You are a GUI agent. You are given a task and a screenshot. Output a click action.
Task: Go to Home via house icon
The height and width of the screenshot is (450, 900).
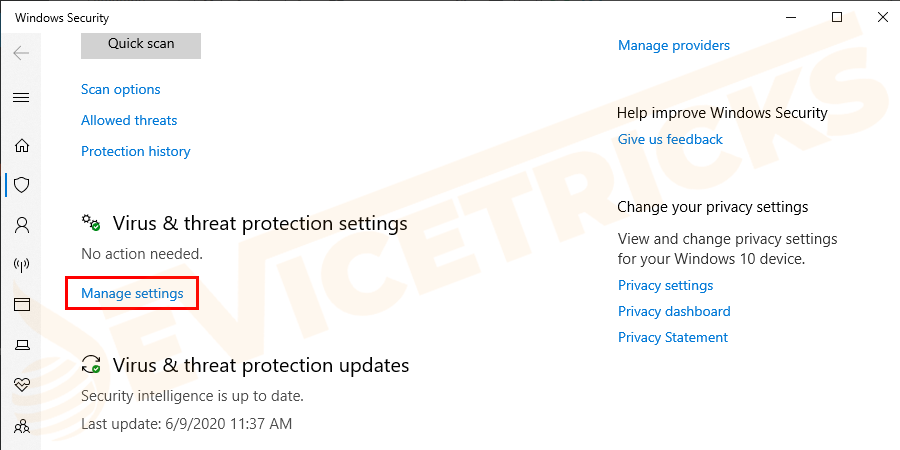pyautogui.click(x=21, y=146)
